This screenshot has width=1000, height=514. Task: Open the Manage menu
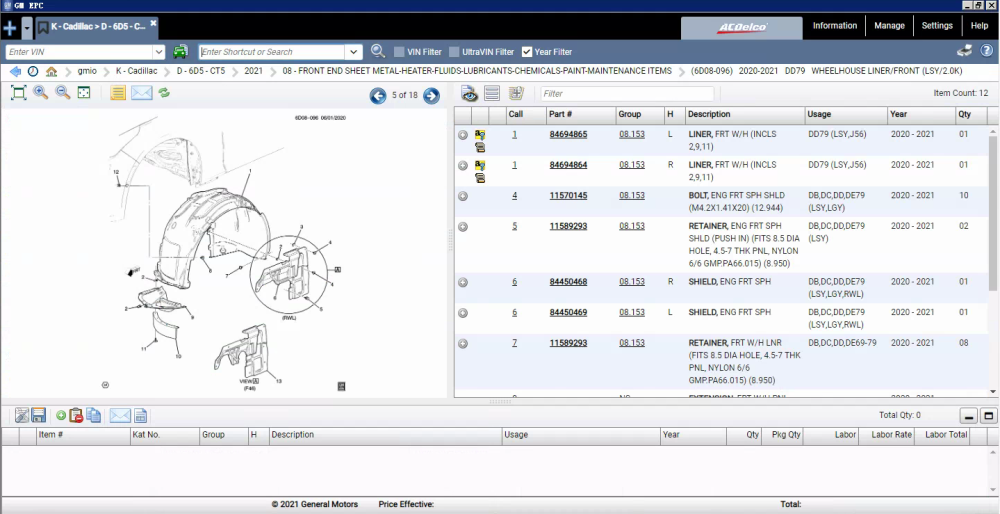[889, 26]
